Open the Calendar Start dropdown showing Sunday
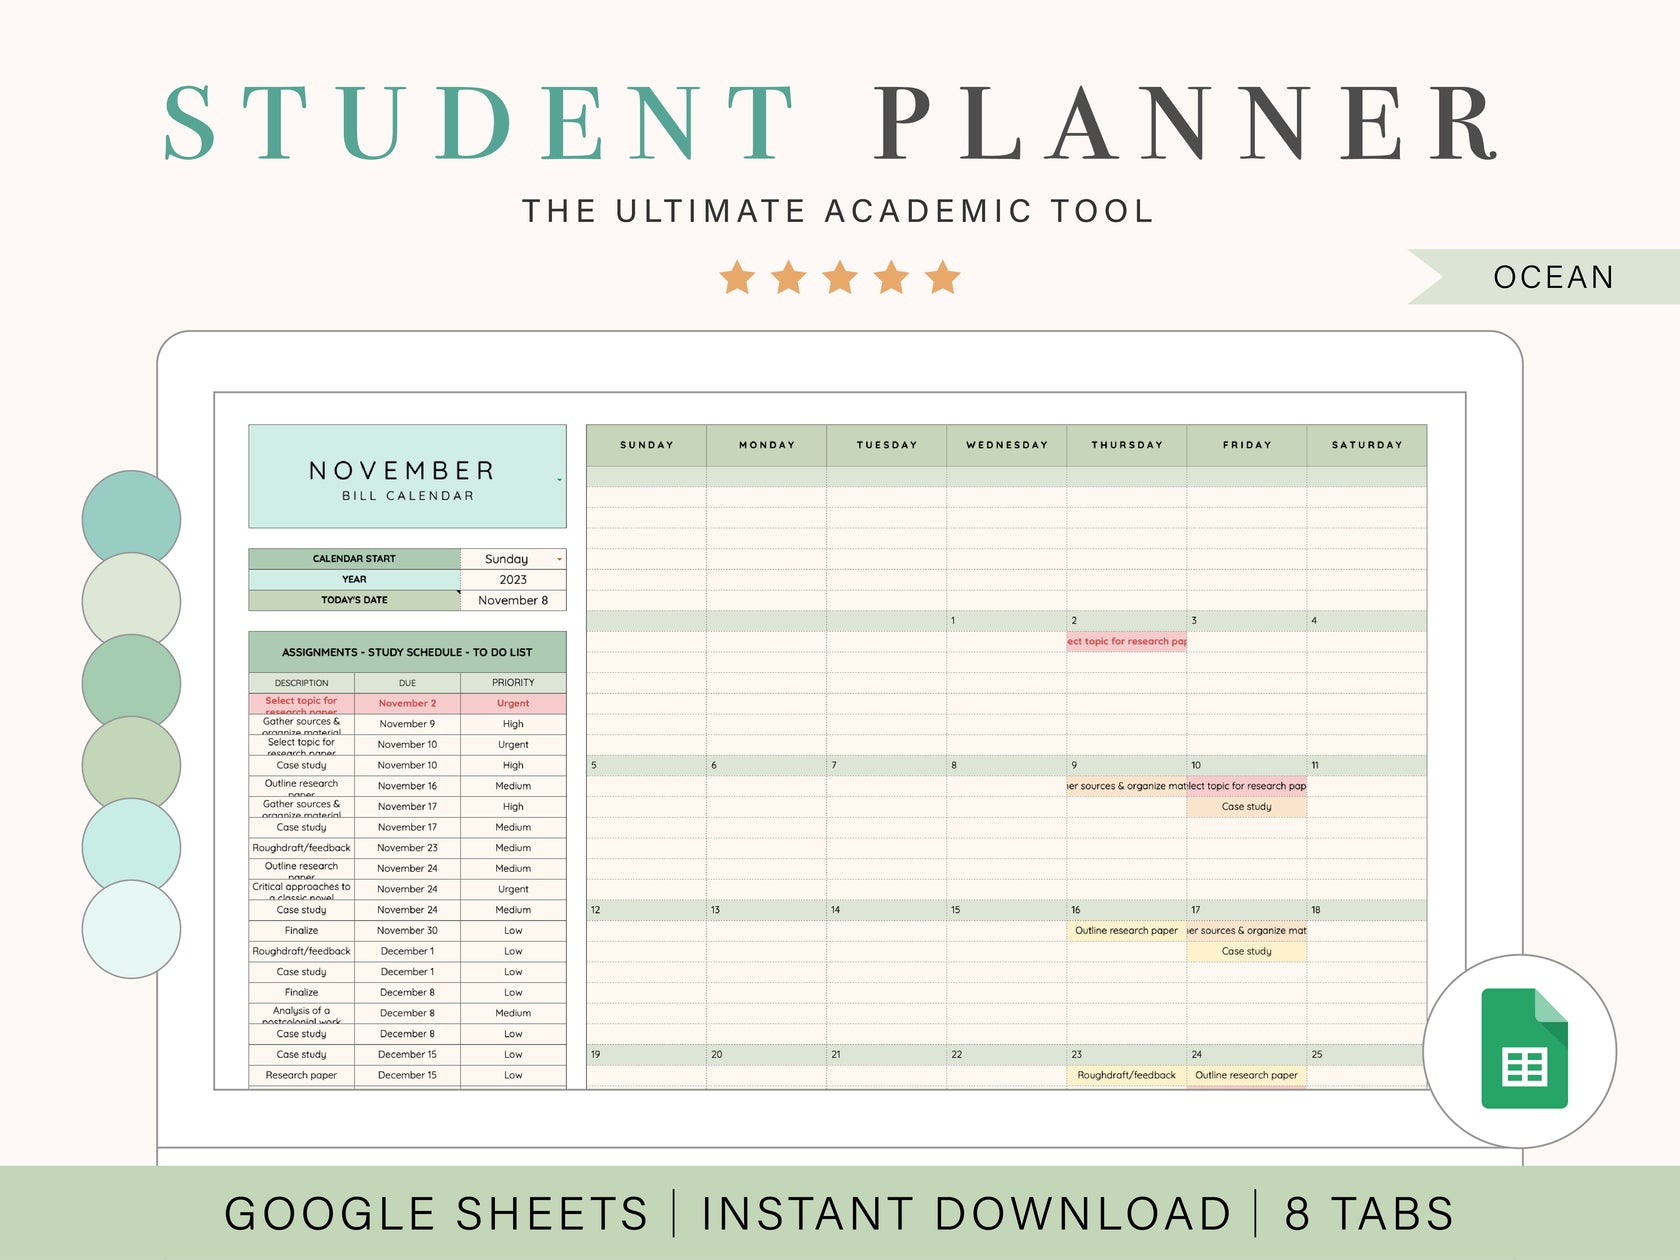The height and width of the screenshot is (1260, 1680). 557,559
